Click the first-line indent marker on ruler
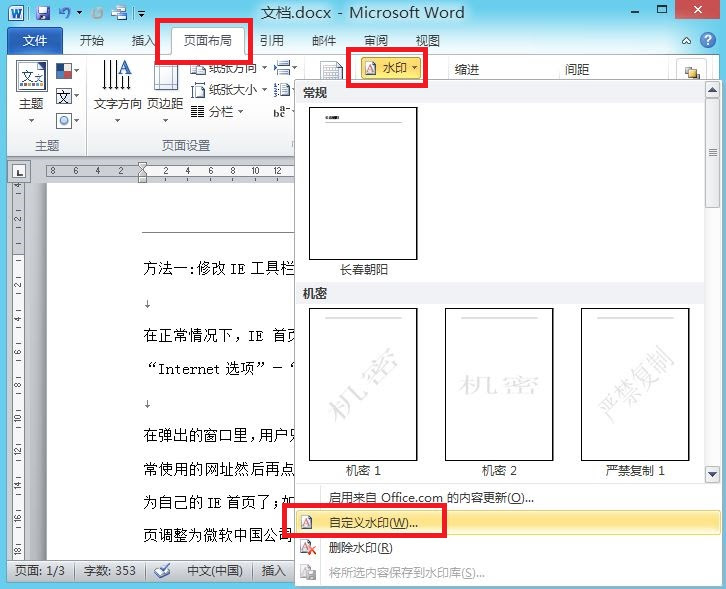Viewport: 726px width, 589px height. pos(143,166)
